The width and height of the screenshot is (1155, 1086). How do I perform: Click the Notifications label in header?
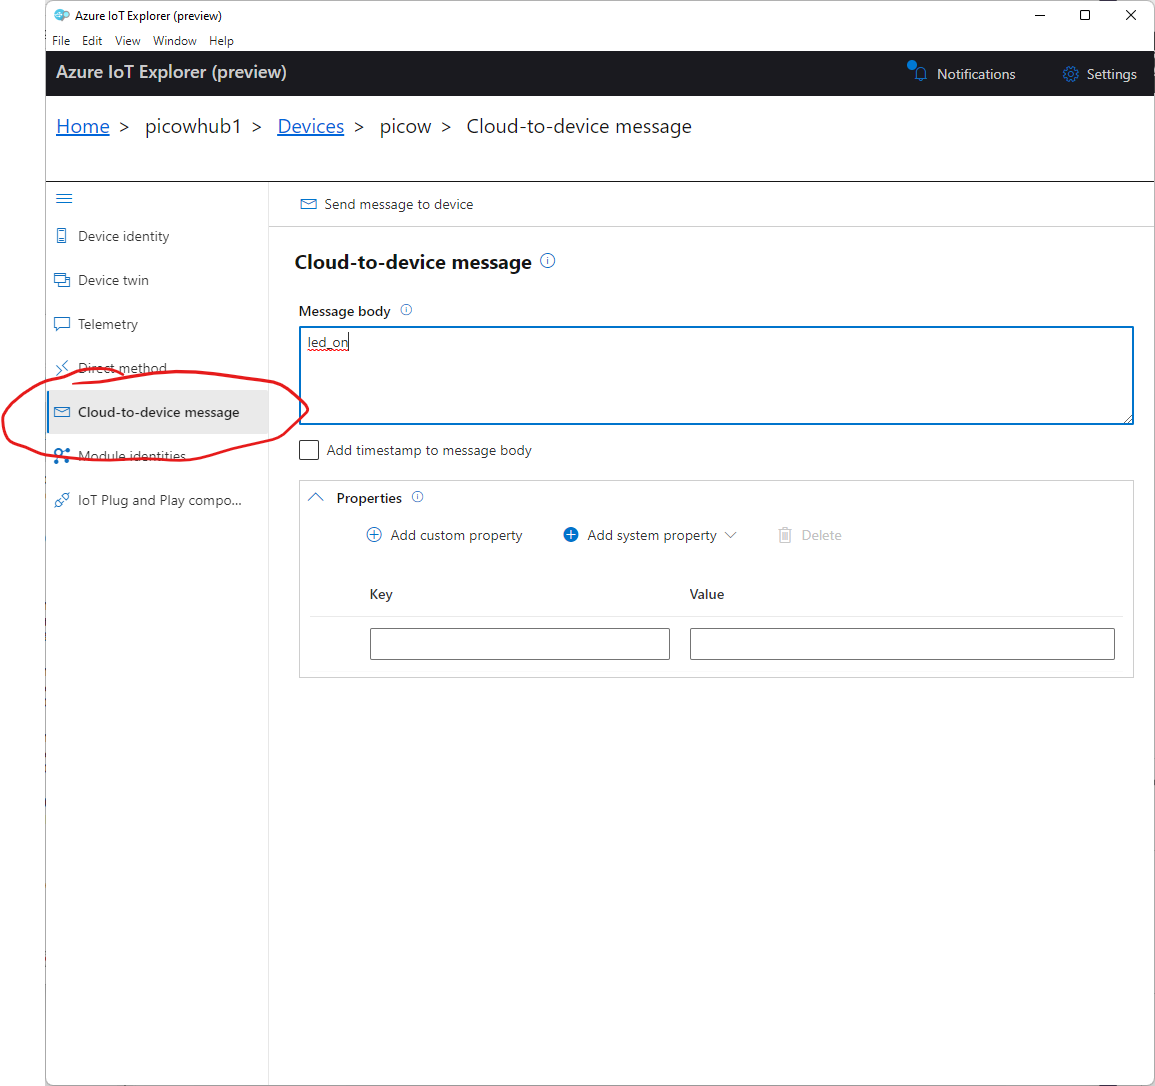tap(976, 74)
